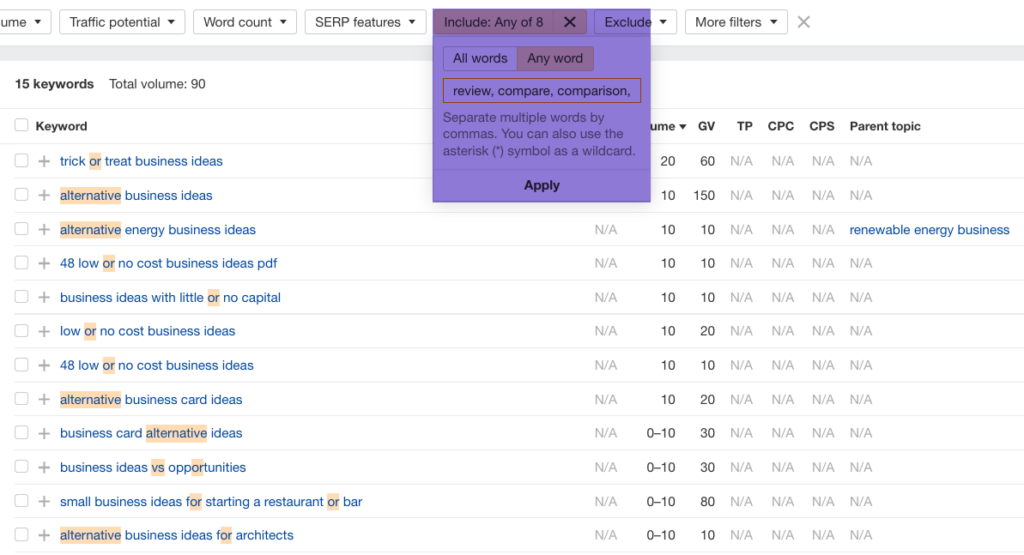Click plus icon for low or no cost business ideas
The height and width of the screenshot is (555, 1024).
point(44,332)
